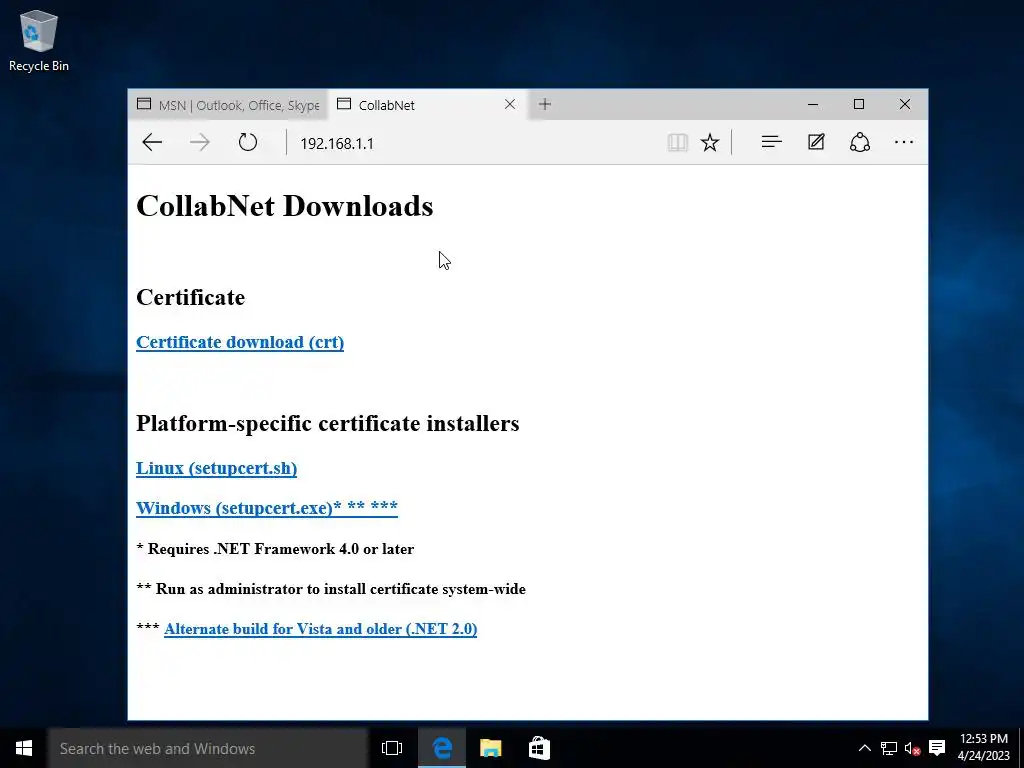The width and height of the screenshot is (1024, 768).
Task: Open a new tab with plus button
Action: point(545,104)
